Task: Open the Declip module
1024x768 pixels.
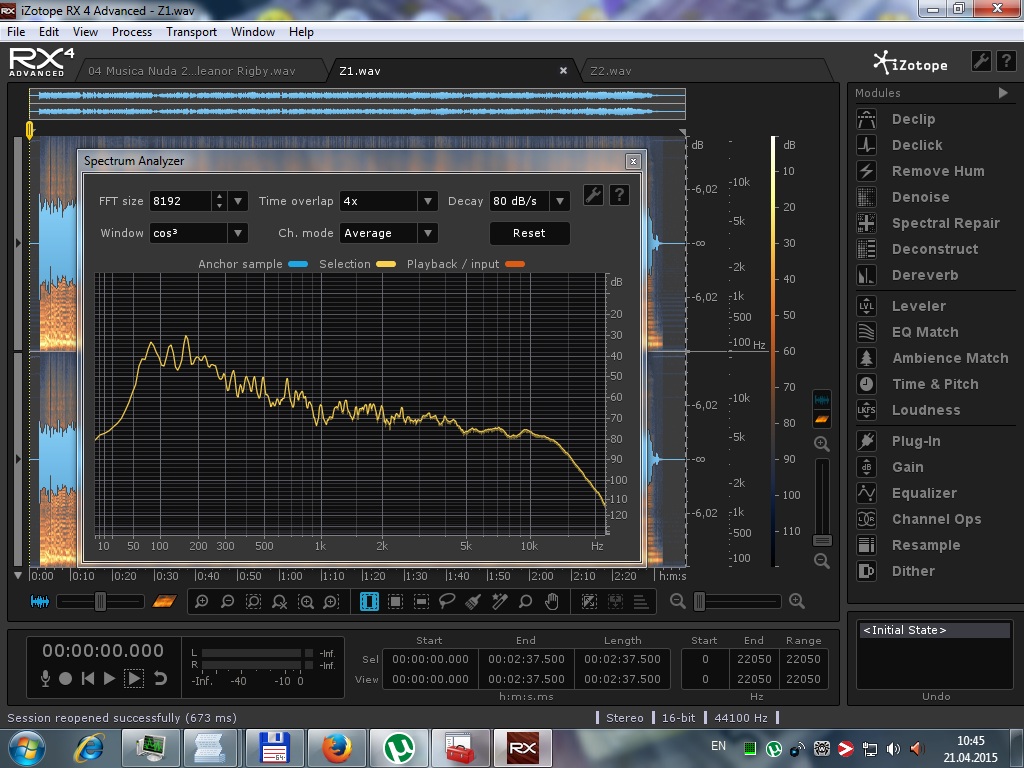Action: 913,119
